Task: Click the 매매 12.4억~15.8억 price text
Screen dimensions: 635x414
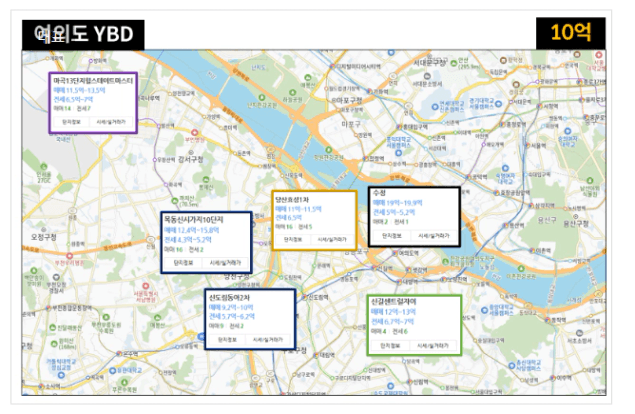Action: [192, 230]
